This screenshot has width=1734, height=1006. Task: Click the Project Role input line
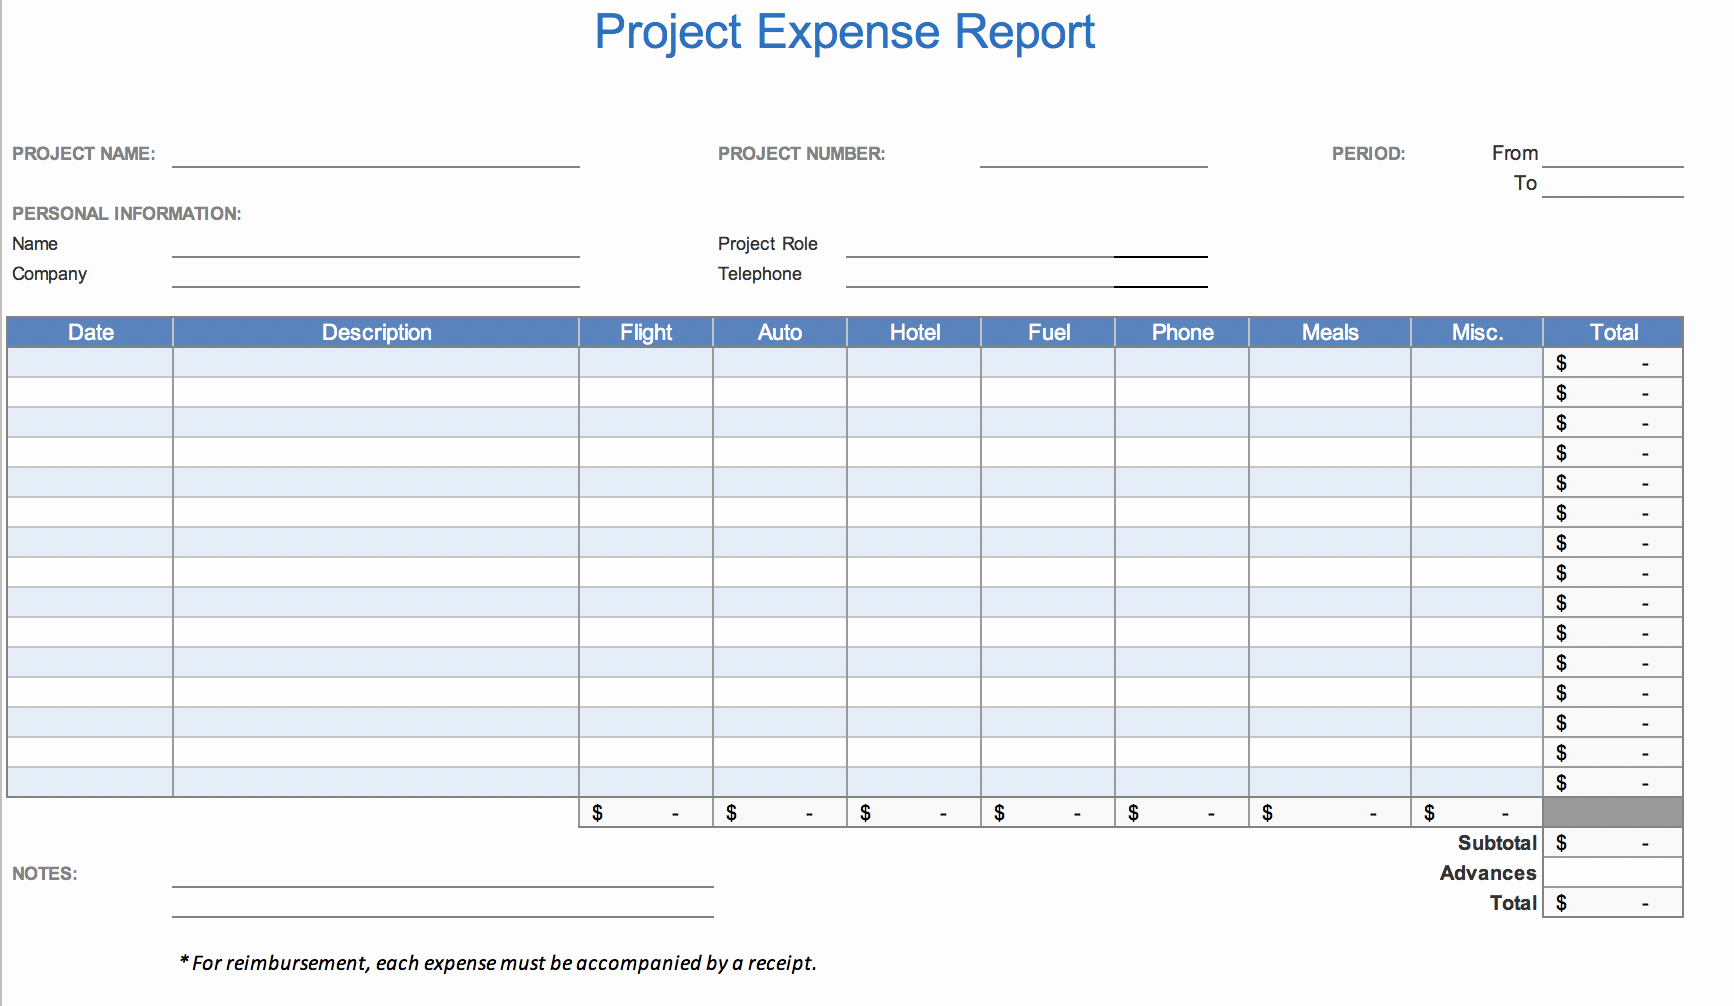click(1027, 244)
